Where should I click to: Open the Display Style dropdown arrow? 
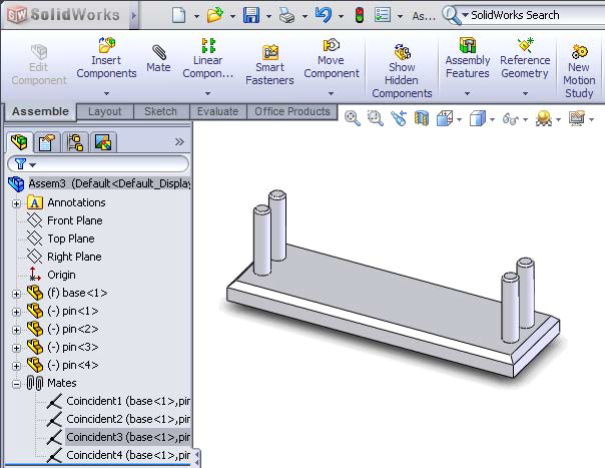tap(491, 120)
